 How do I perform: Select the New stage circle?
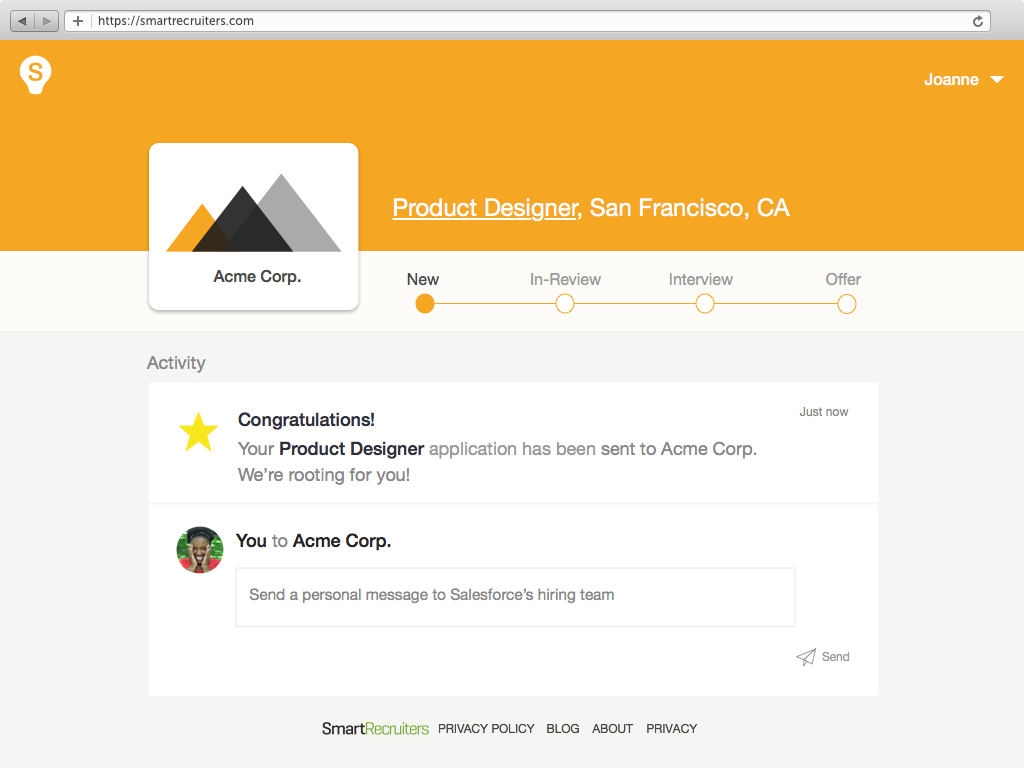pos(424,304)
